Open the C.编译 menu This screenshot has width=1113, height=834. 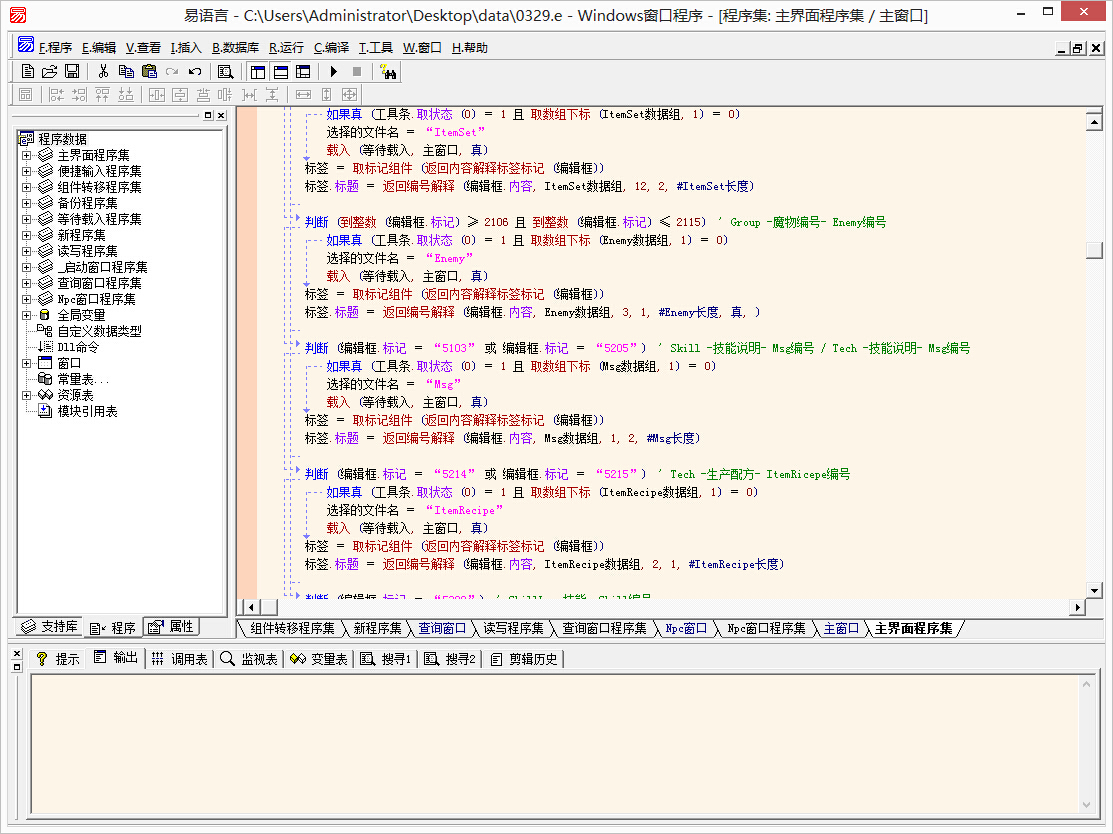point(331,47)
